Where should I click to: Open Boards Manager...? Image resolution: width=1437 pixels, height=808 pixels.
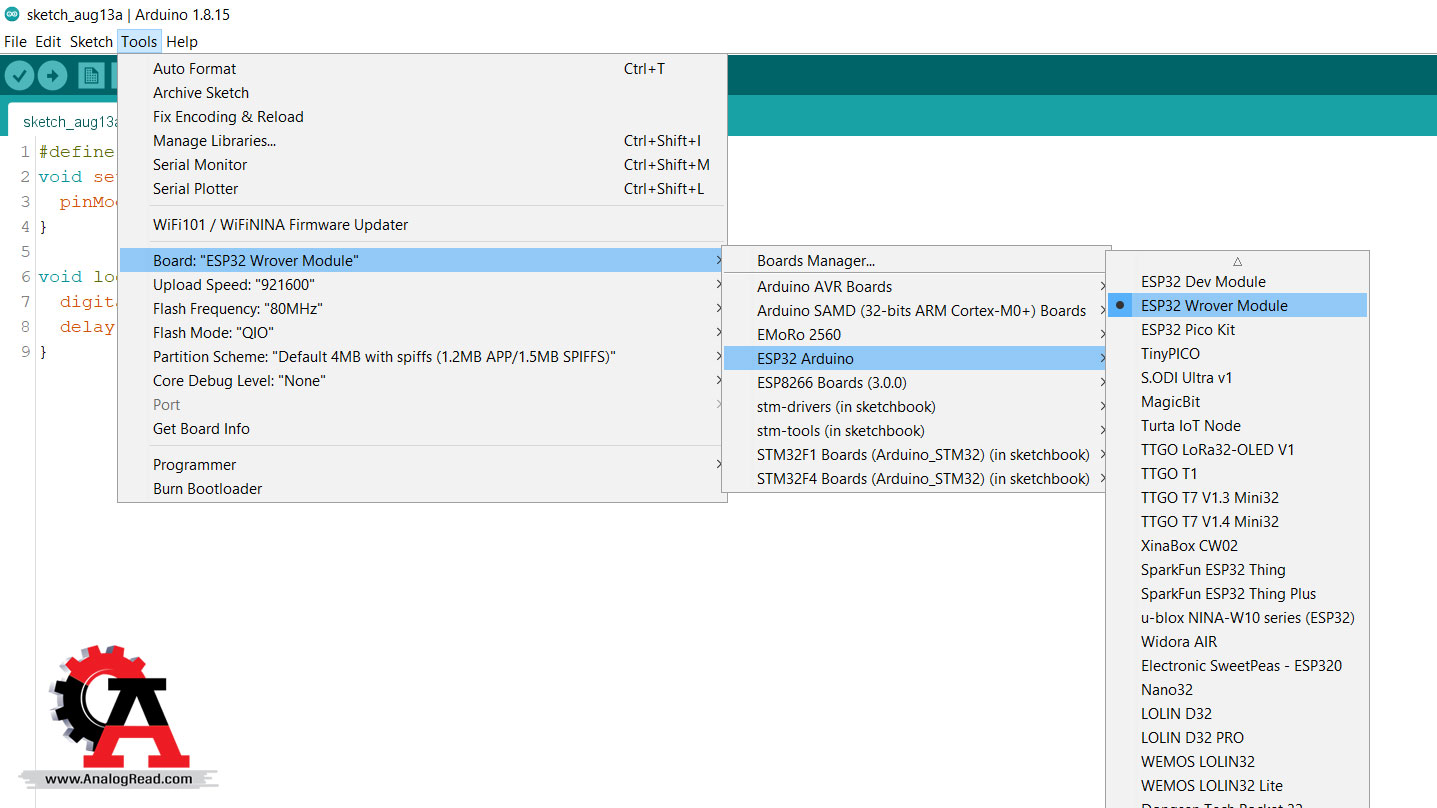point(916,261)
